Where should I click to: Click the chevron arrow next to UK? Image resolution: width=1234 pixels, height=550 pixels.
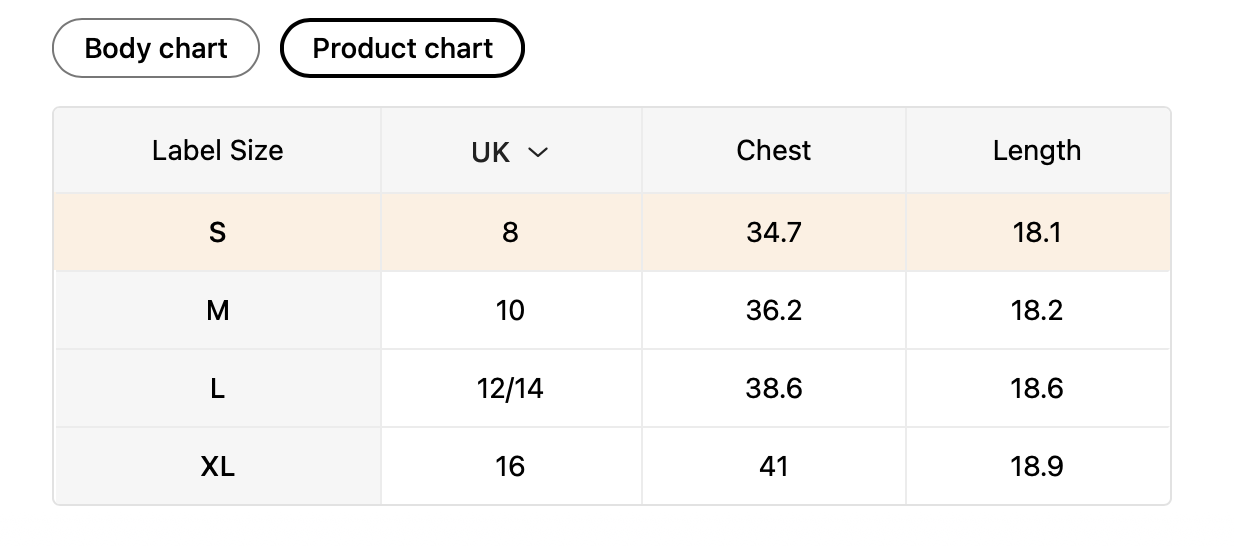538,152
